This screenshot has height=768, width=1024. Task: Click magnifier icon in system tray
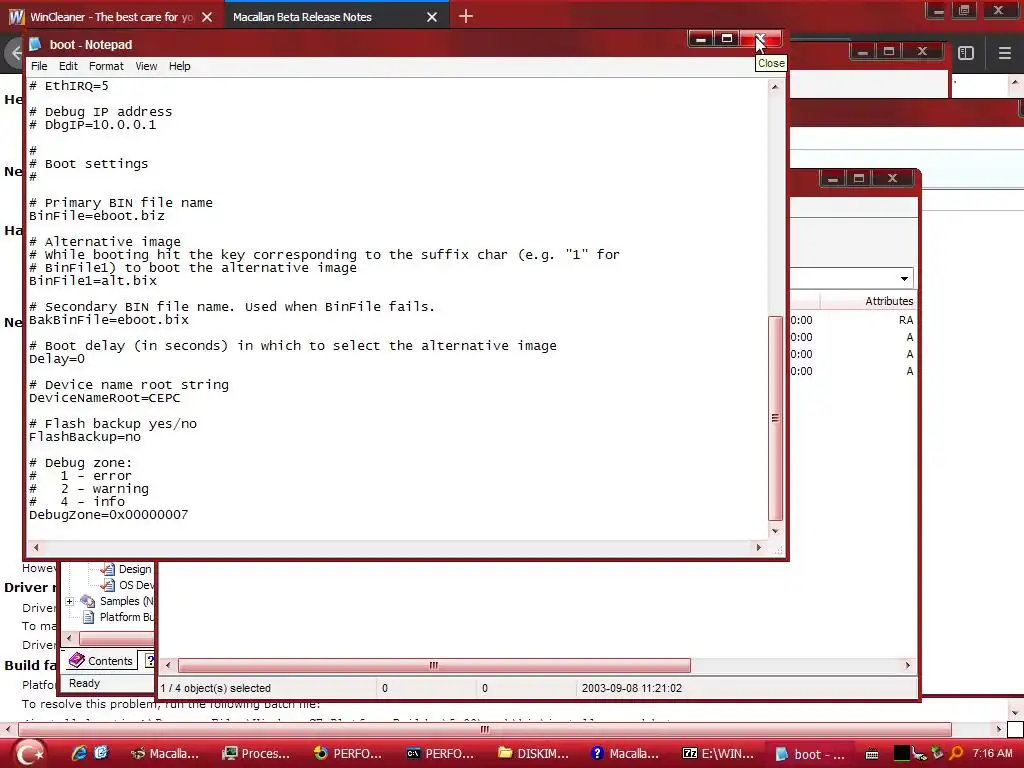[956, 753]
